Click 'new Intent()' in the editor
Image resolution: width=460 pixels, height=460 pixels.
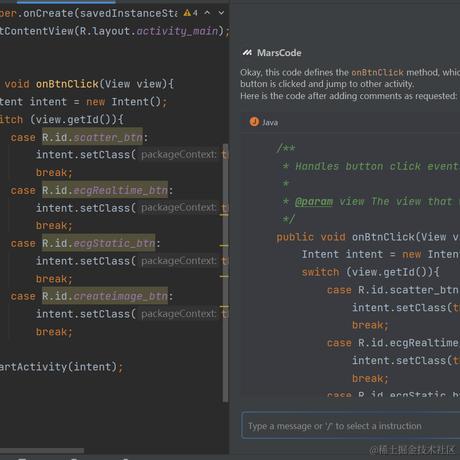(123, 102)
